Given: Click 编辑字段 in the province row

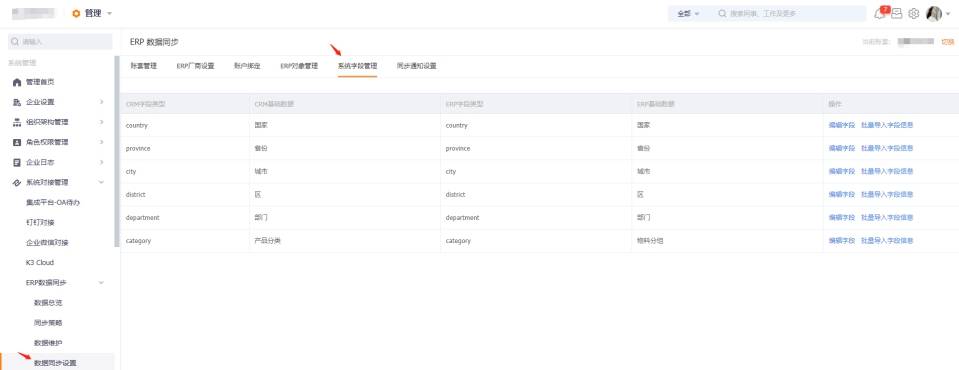Looking at the screenshot, I should [842, 149].
